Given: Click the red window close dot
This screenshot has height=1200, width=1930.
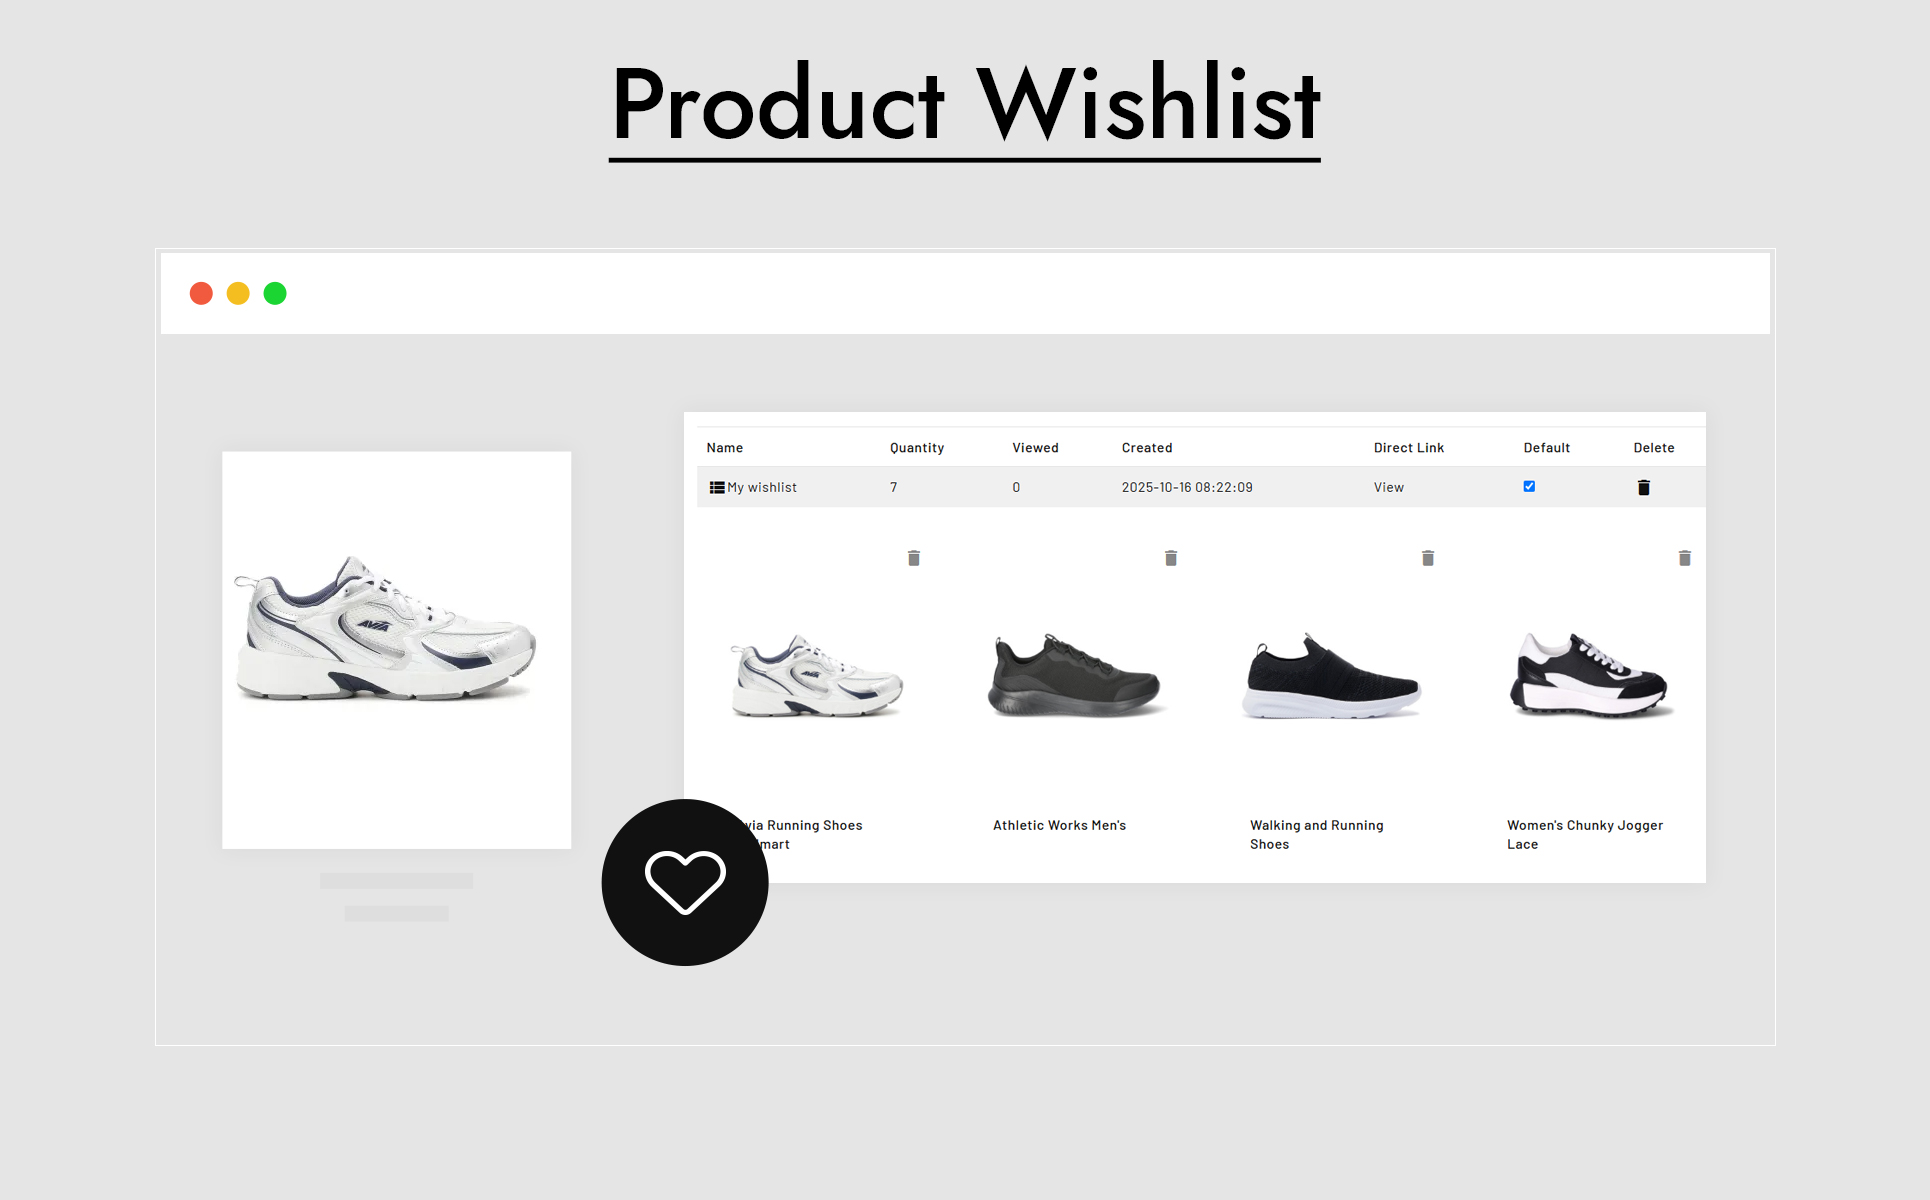Looking at the screenshot, I should click(x=201, y=293).
